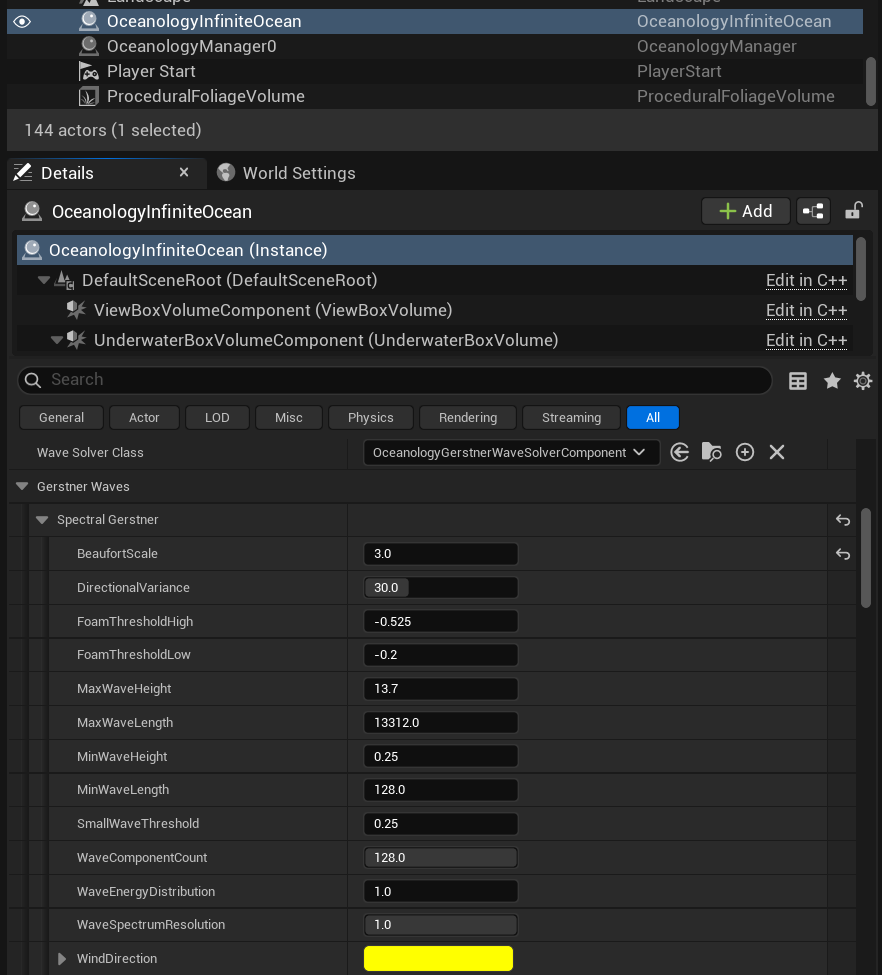The image size is (882, 975).
Task: Enable the Rendering properties filter
Action: tap(467, 417)
